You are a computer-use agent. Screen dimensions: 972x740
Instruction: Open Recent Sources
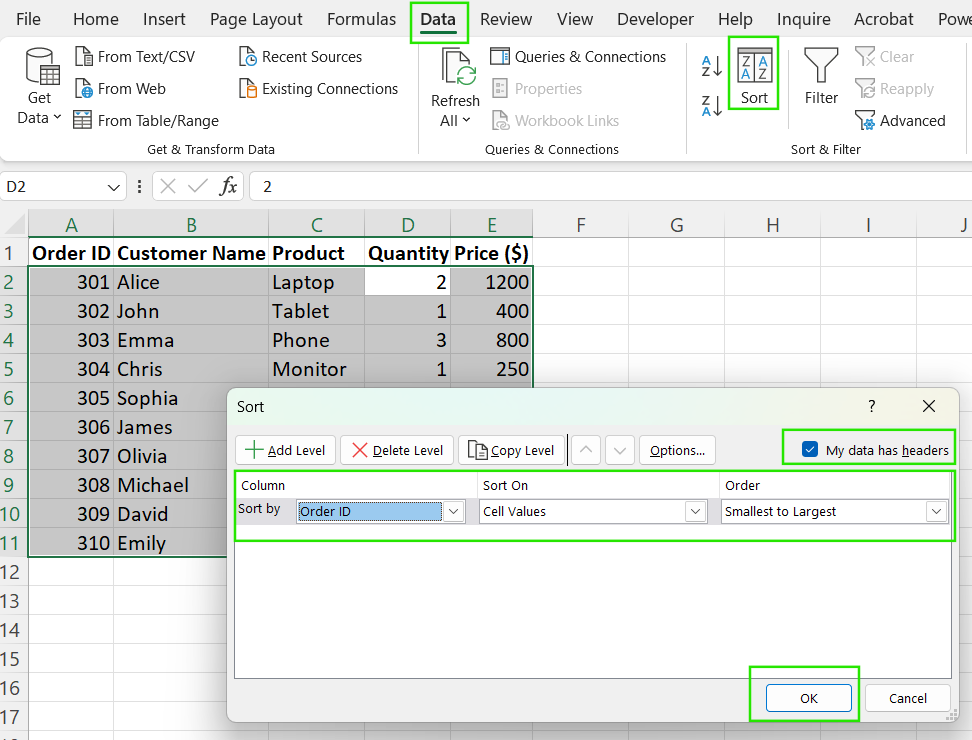[x=300, y=56]
